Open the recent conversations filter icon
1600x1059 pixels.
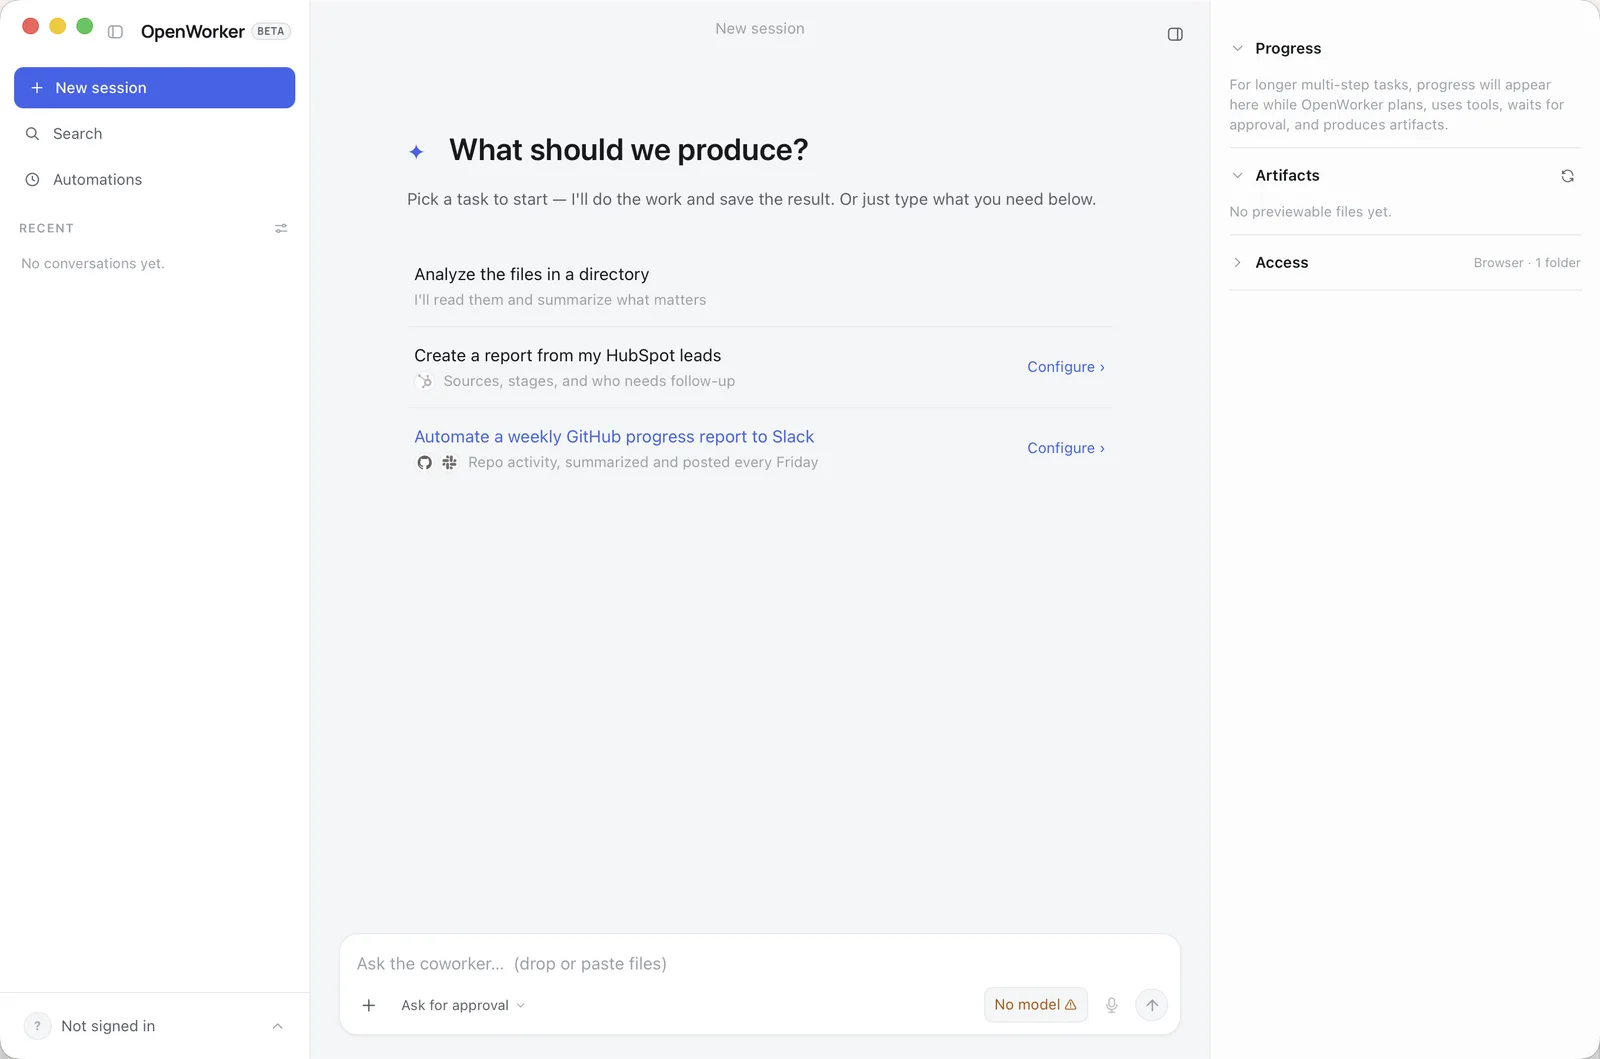click(x=281, y=229)
